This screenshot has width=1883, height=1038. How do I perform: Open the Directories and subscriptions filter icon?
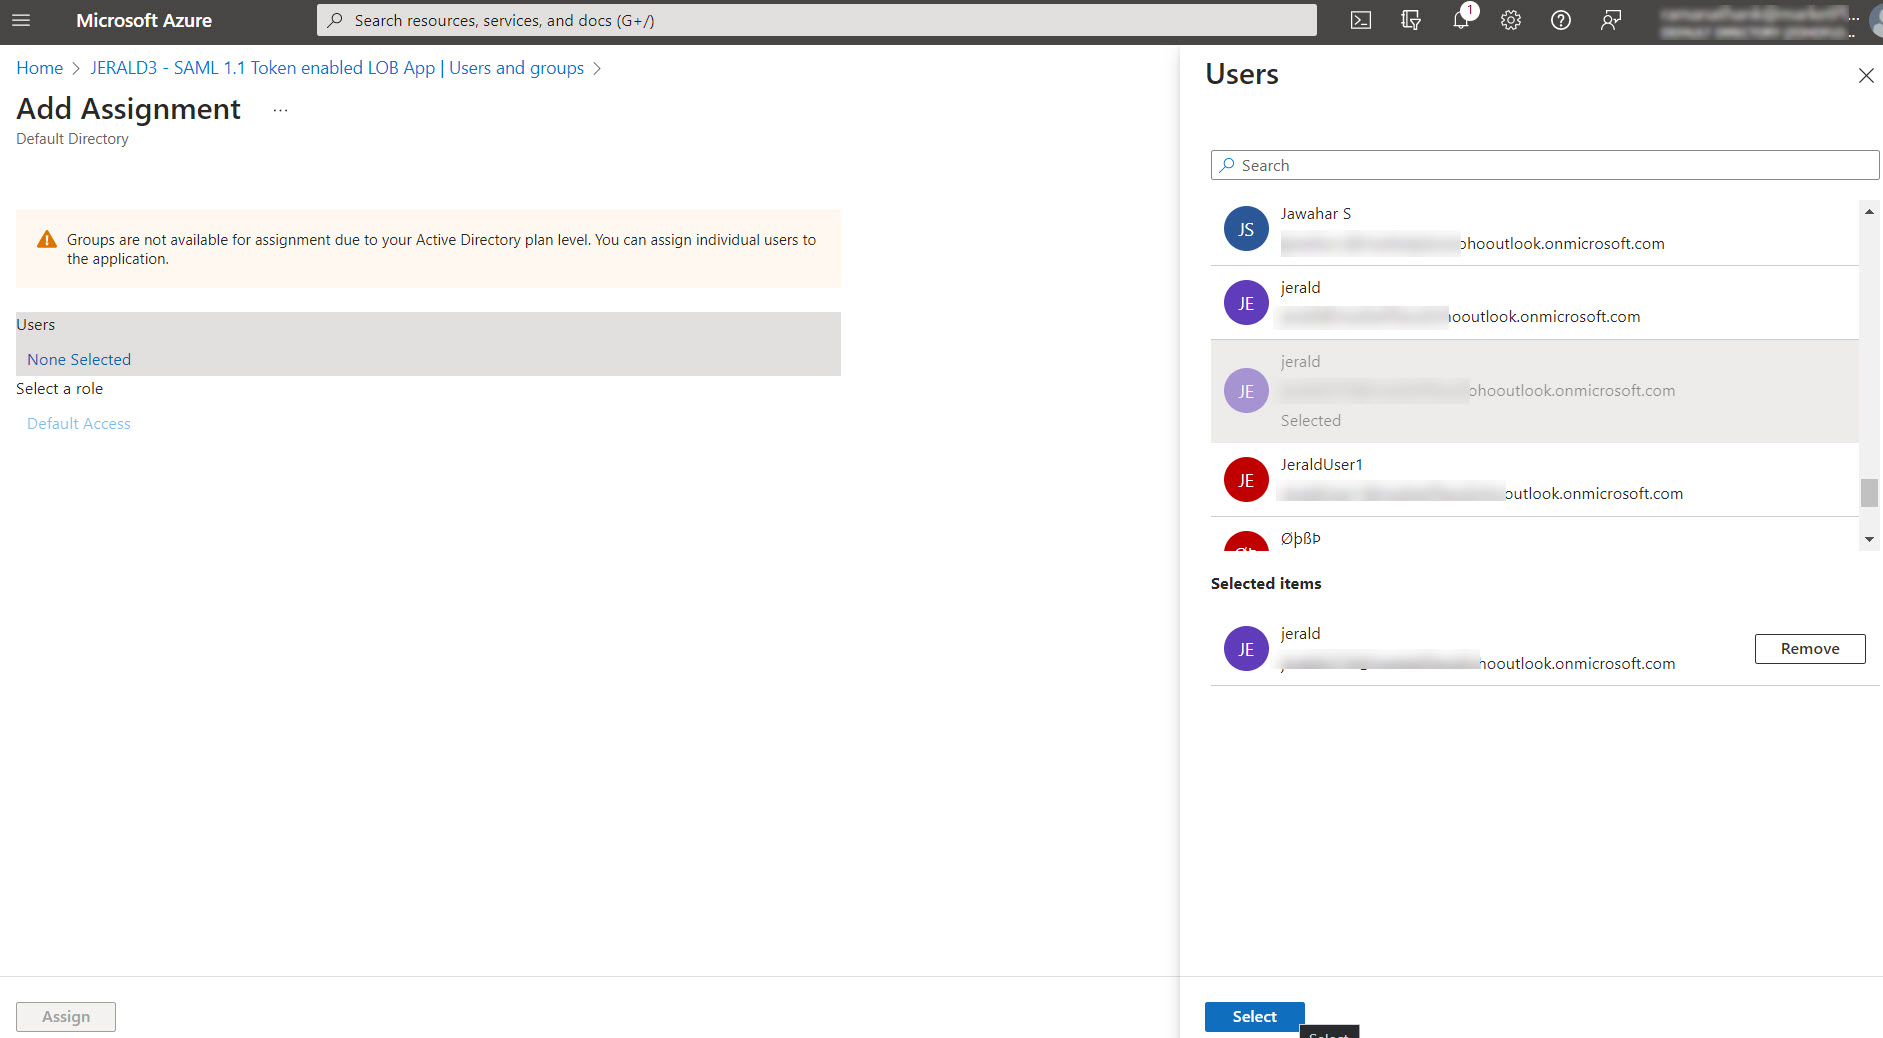[1411, 20]
